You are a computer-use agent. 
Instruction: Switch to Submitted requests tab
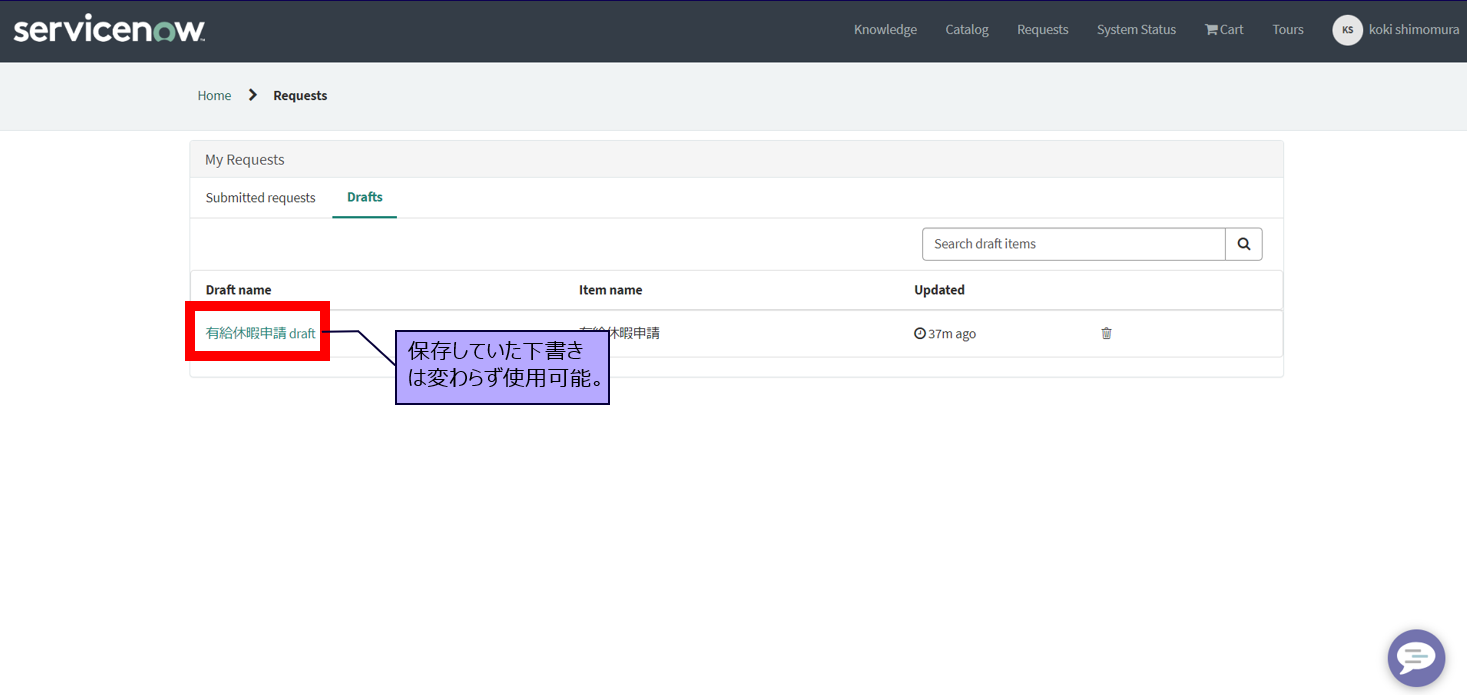coord(260,198)
